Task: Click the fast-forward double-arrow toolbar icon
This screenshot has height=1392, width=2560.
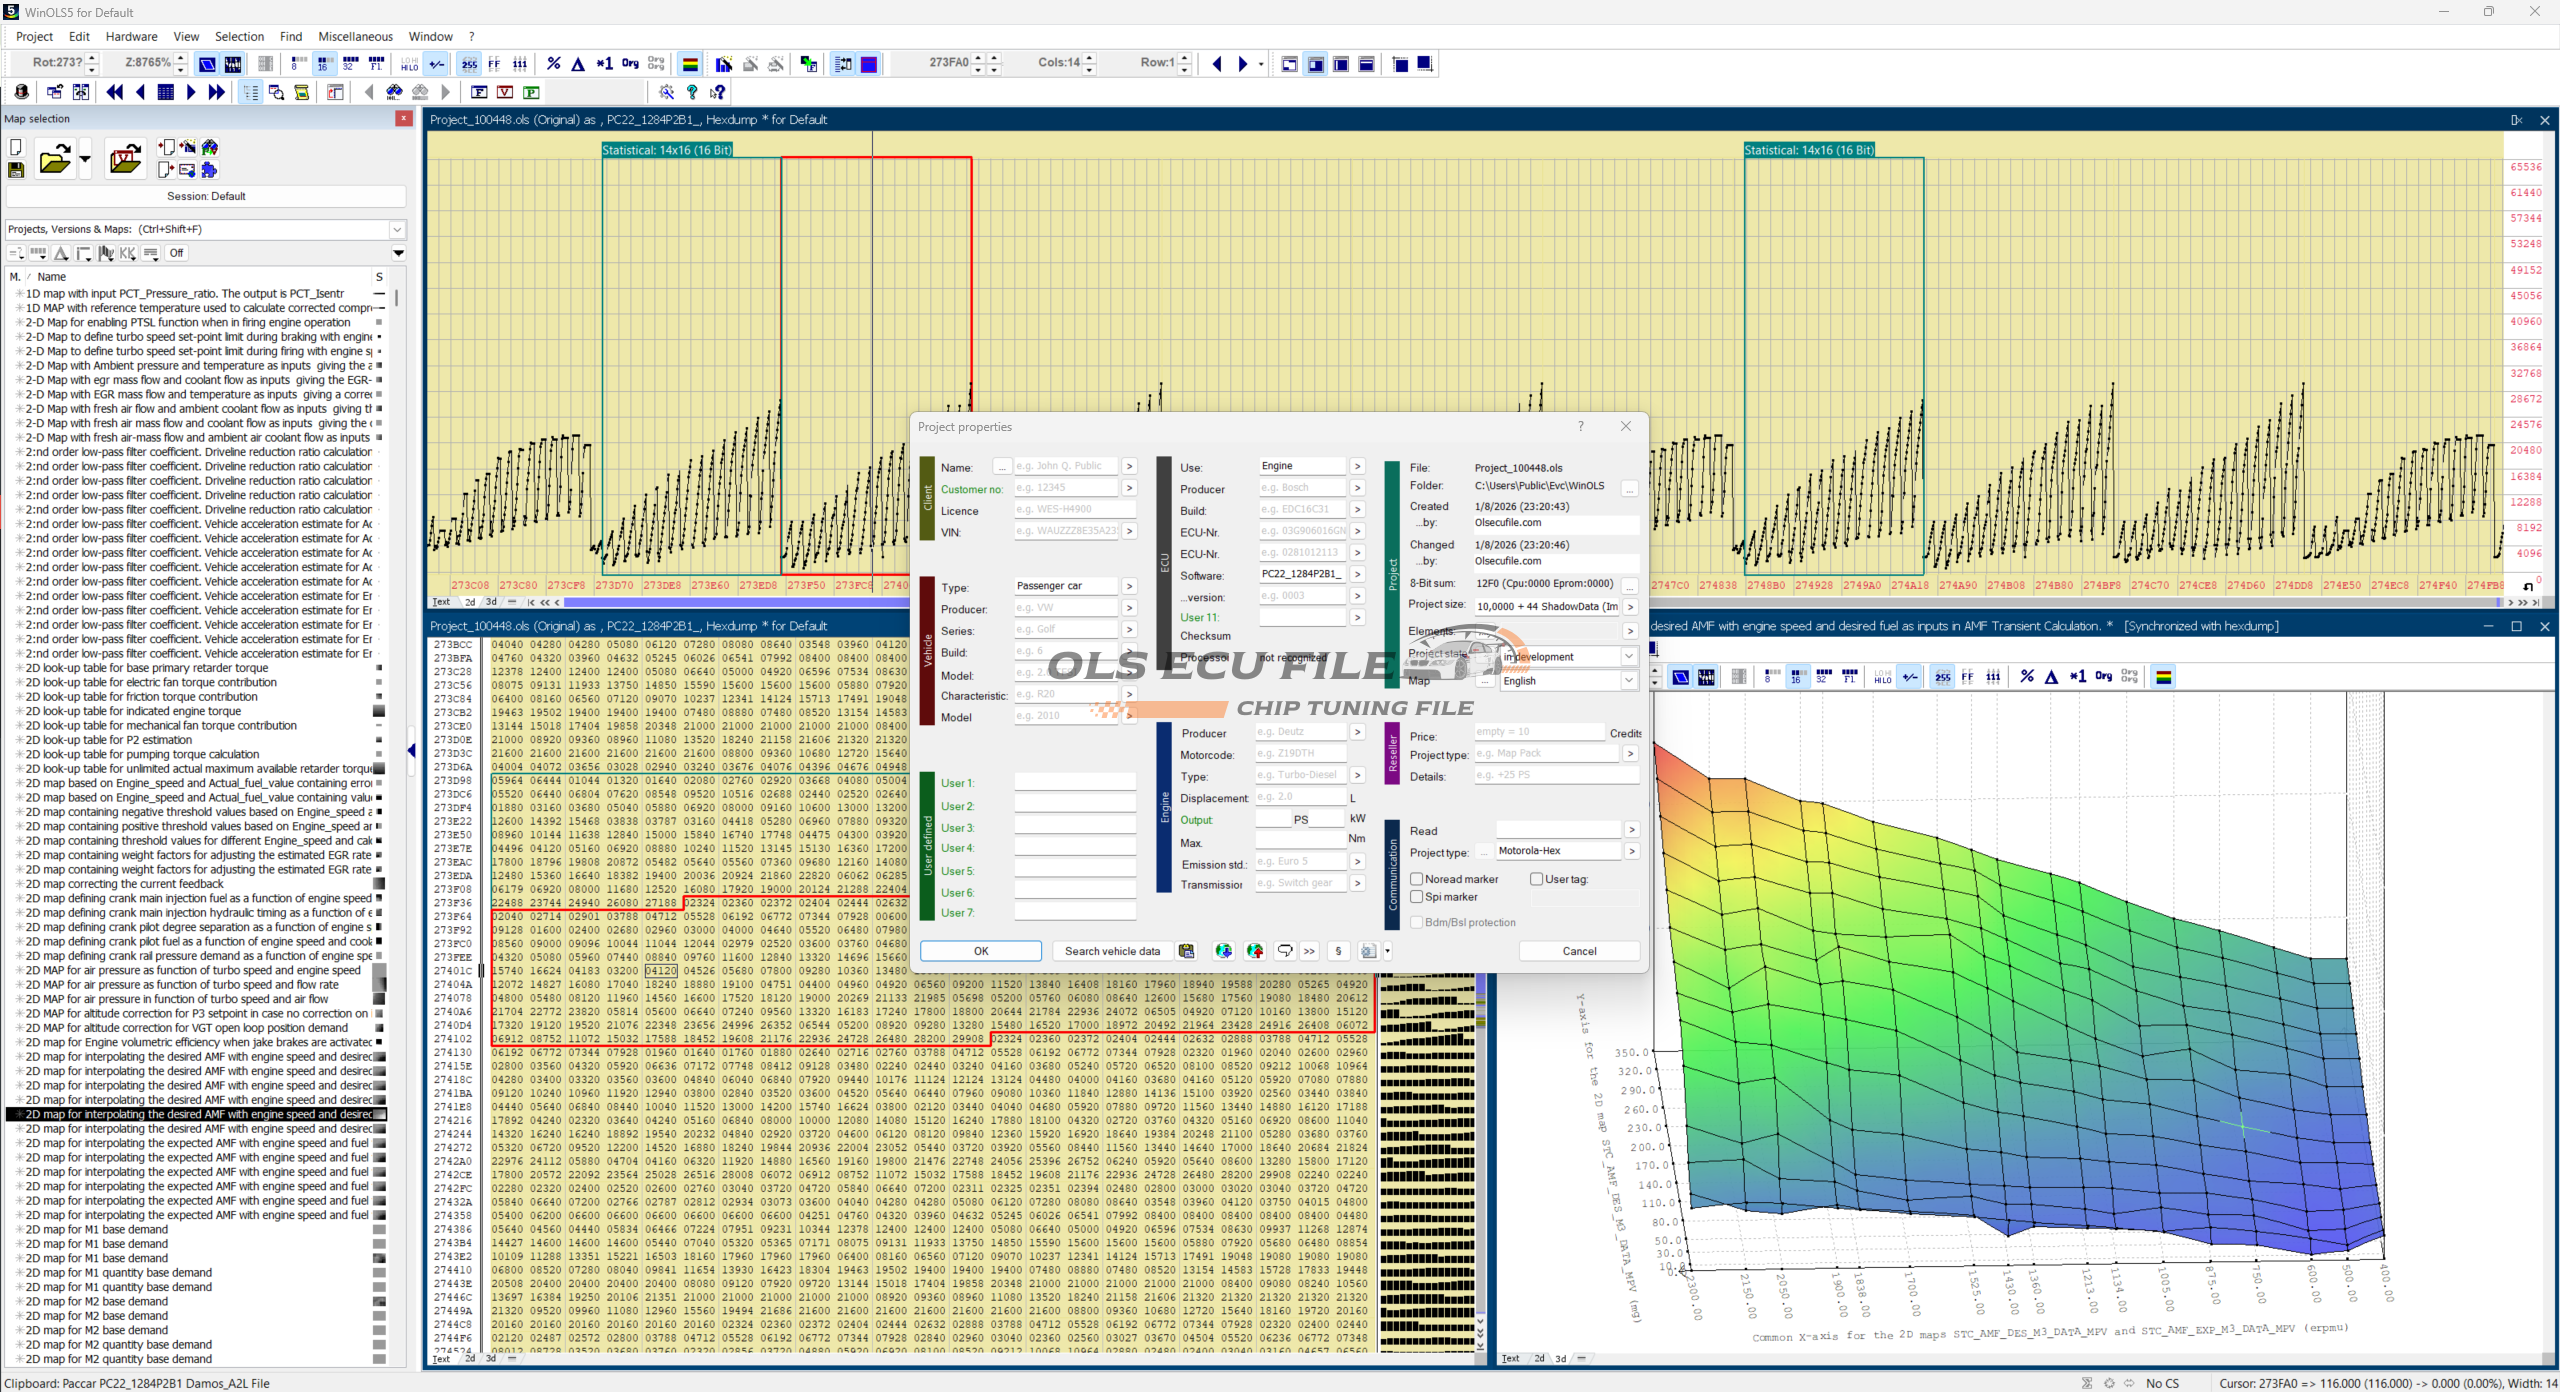Action: pyautogui.click(x=216, y=92)
